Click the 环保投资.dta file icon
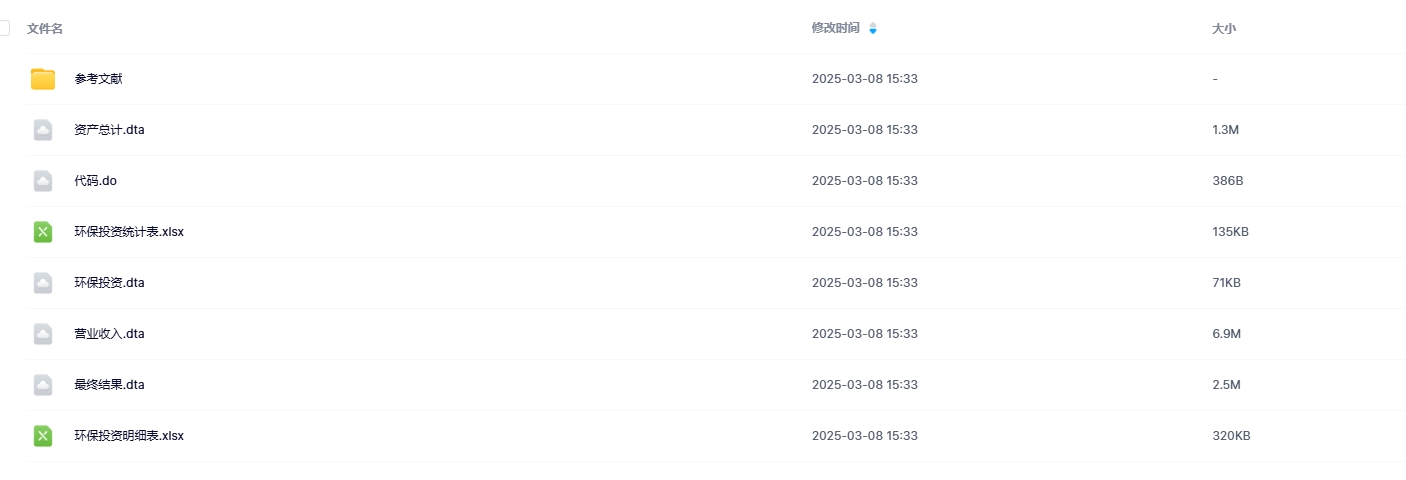Viewport: 1406px width, 480px height. coord(42,283)
